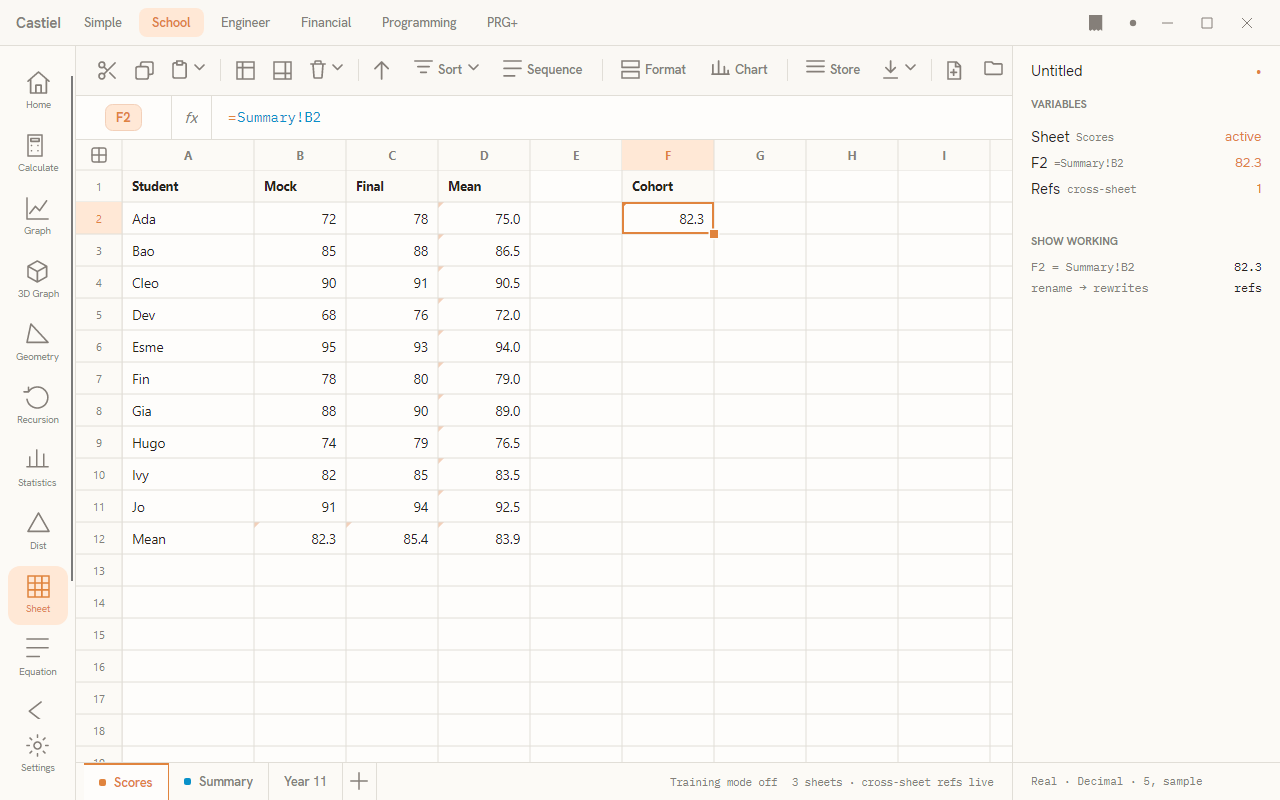The height and width of the screenshot is (800, 1280).
Task: Click the Refs cross-sheet variable row
Action: click(1146, 189)
